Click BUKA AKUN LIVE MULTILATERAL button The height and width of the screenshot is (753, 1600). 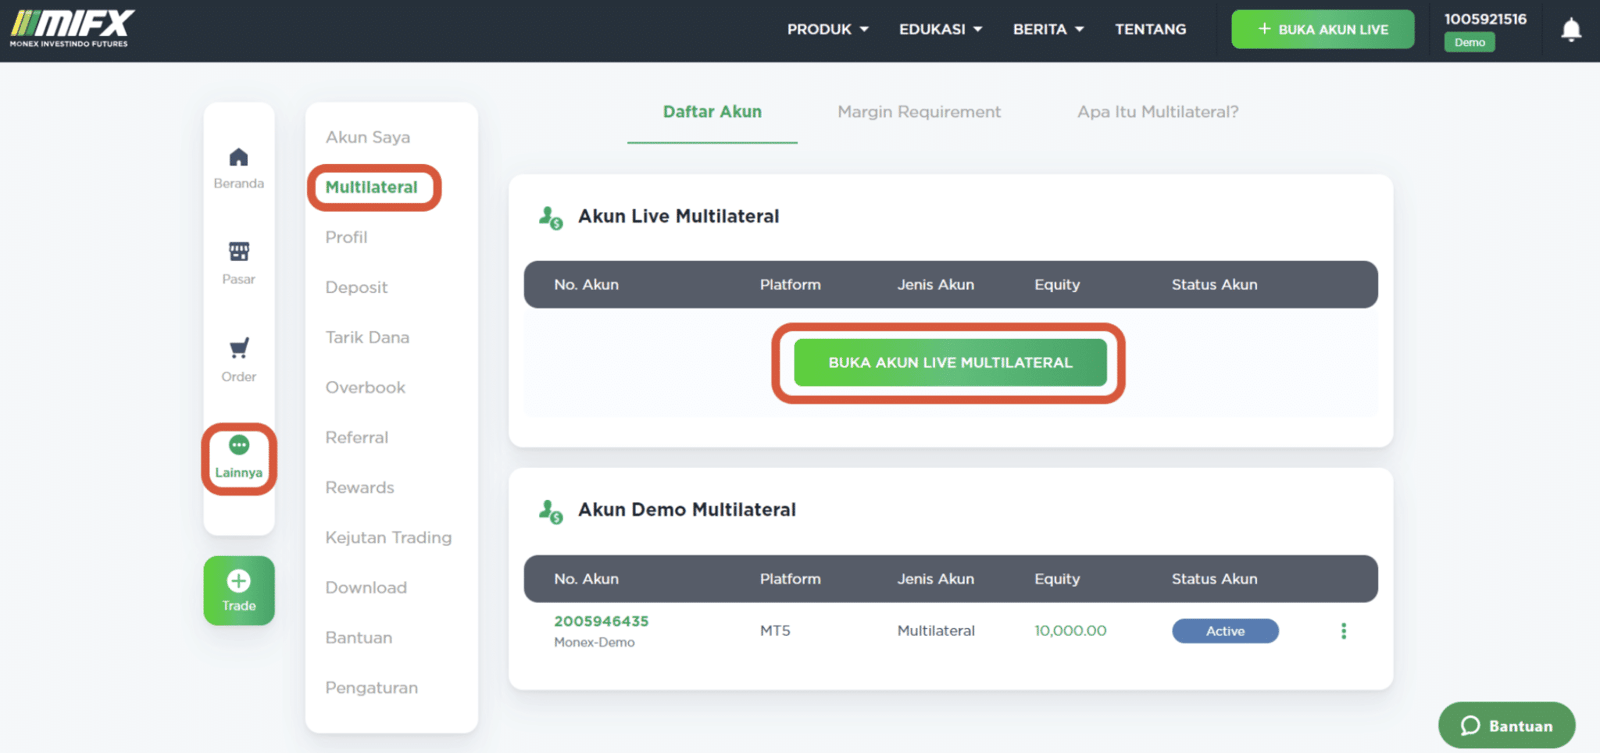[x=950, y=362]
